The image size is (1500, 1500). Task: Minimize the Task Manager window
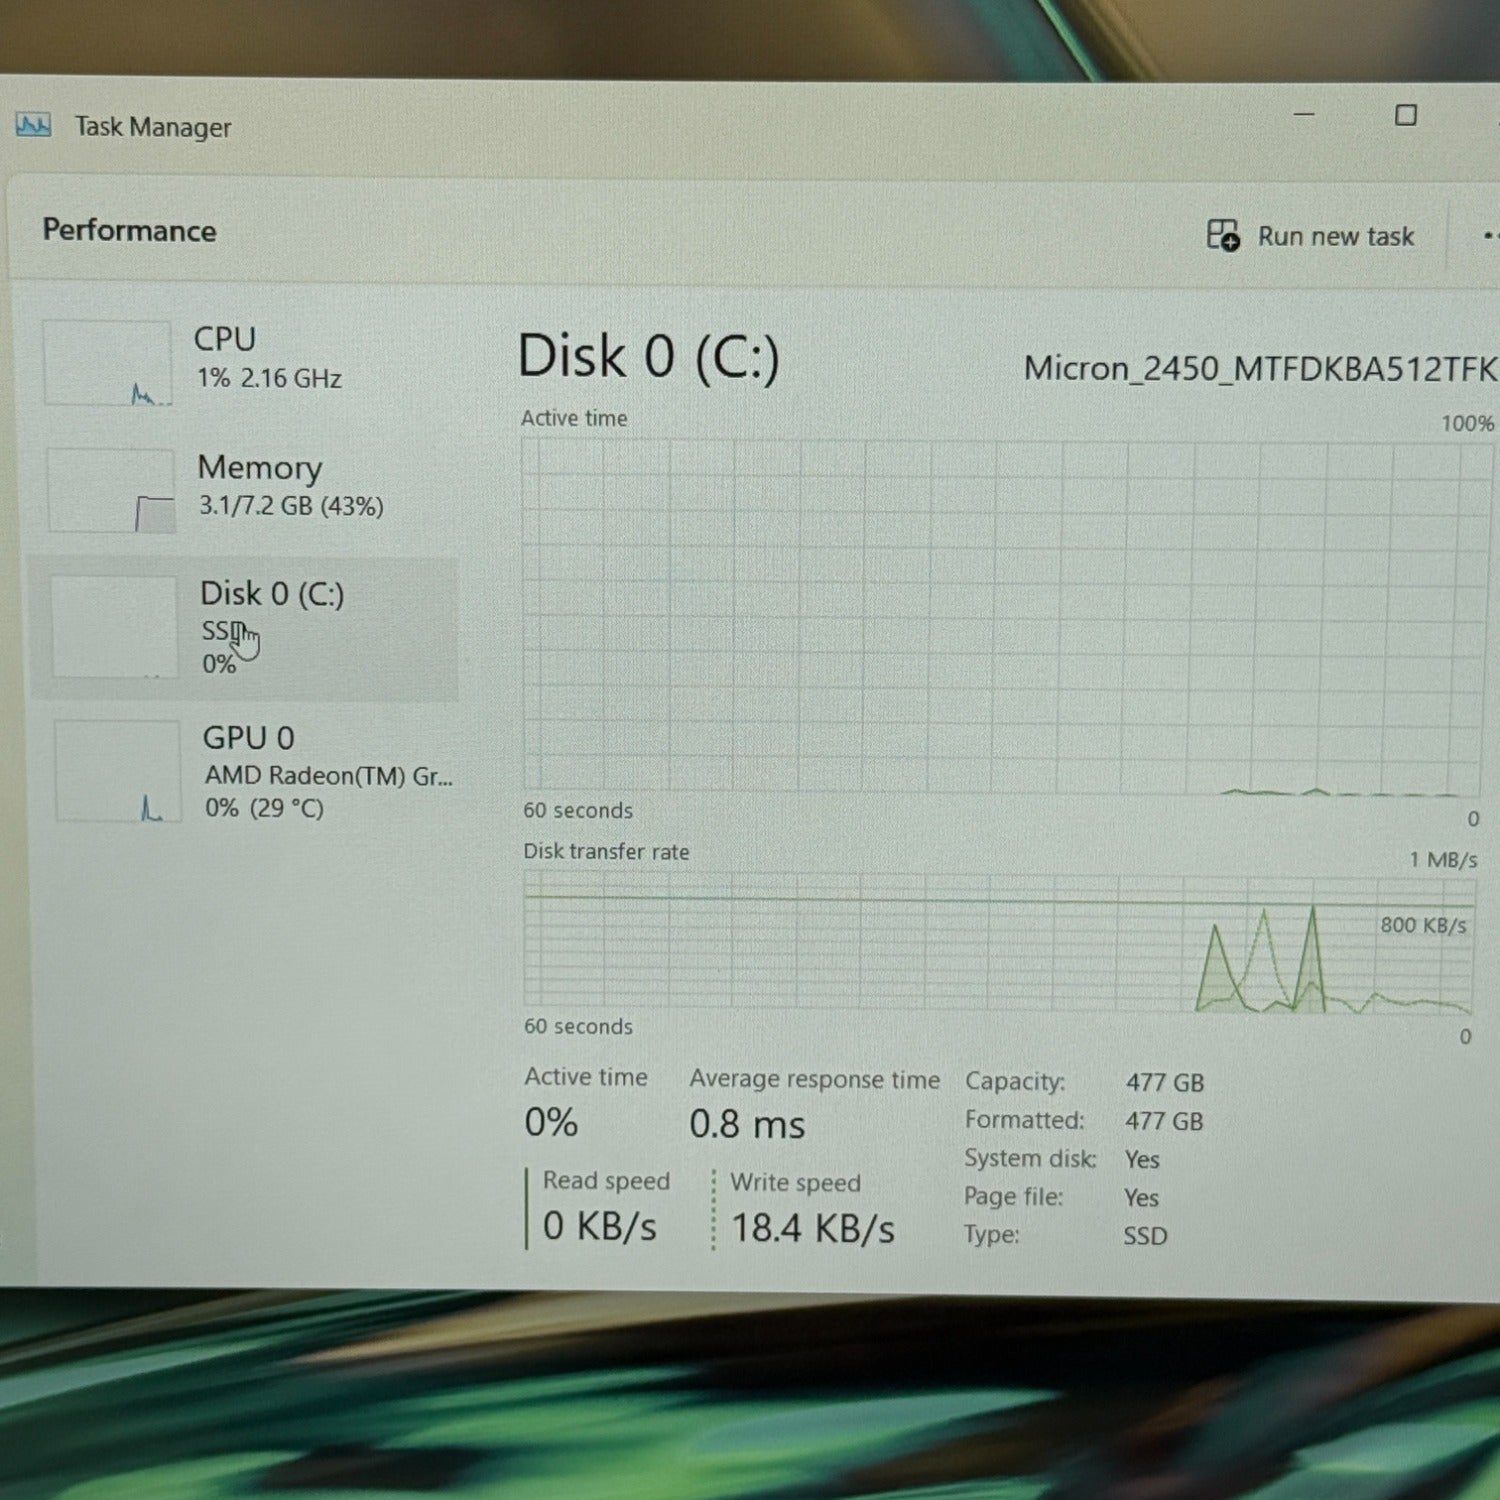click(1304, 115)
